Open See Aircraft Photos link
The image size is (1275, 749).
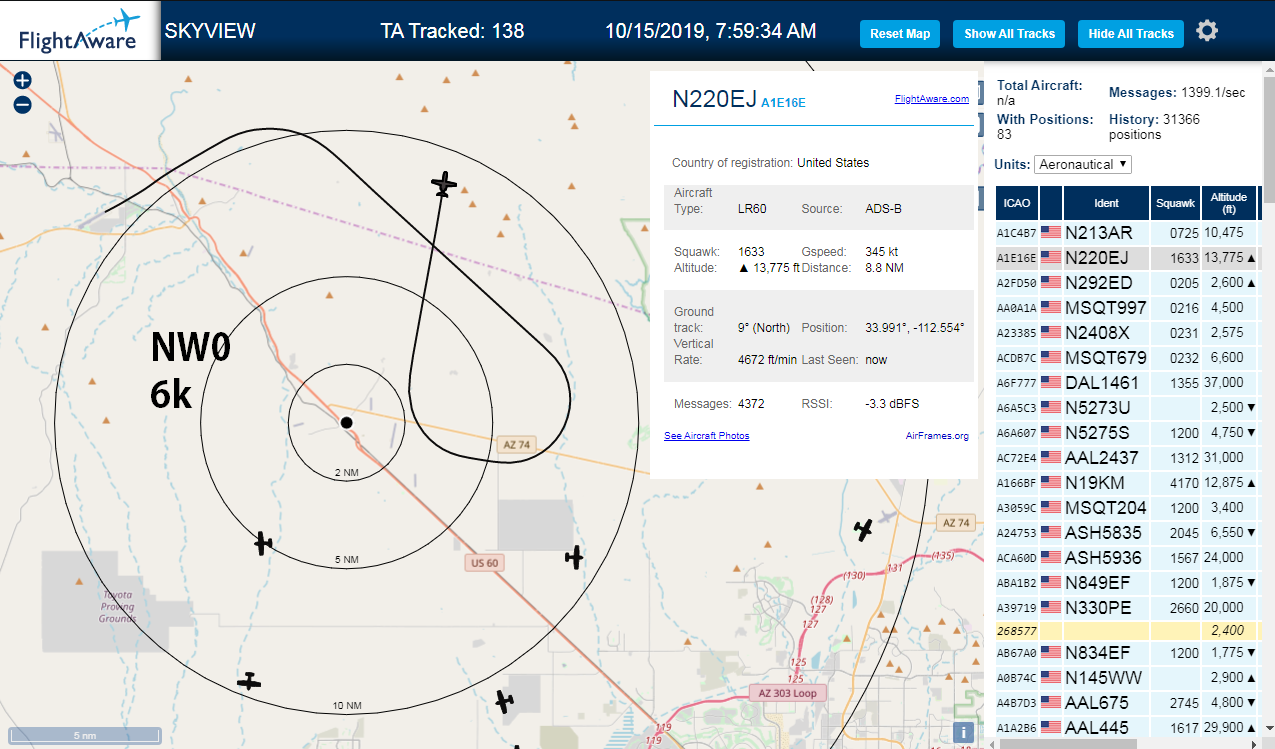(x=707, y=436)
